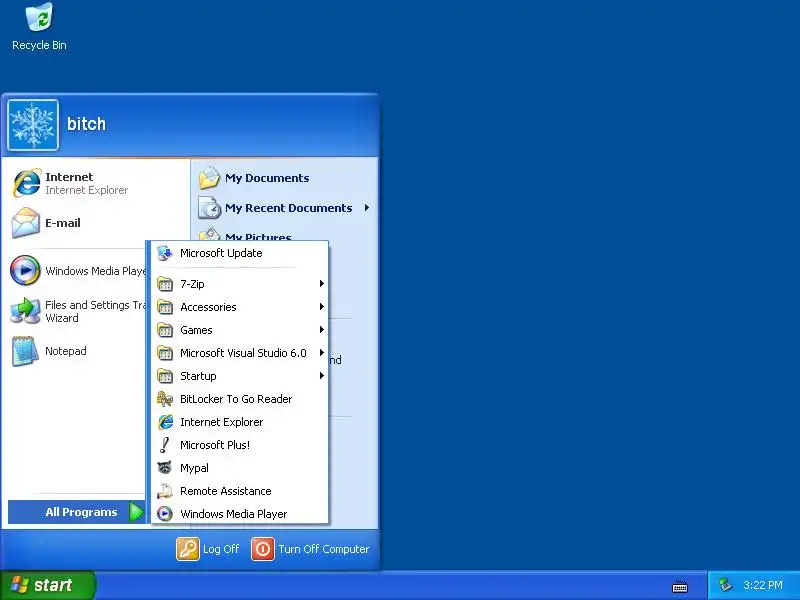Click the "Microsoft Visual Studio 6.0" text
Image resolution: width=800 pixels, height=600 pixels.
[243, 353]
